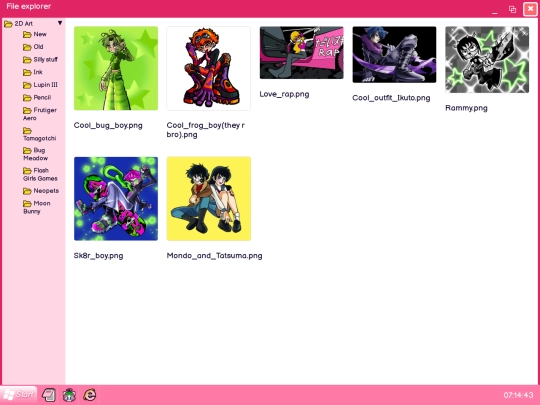Screen dimensions: 540x405
Task: Click the Cool_bug_boy.png file name
Action: tap(108, 125)
